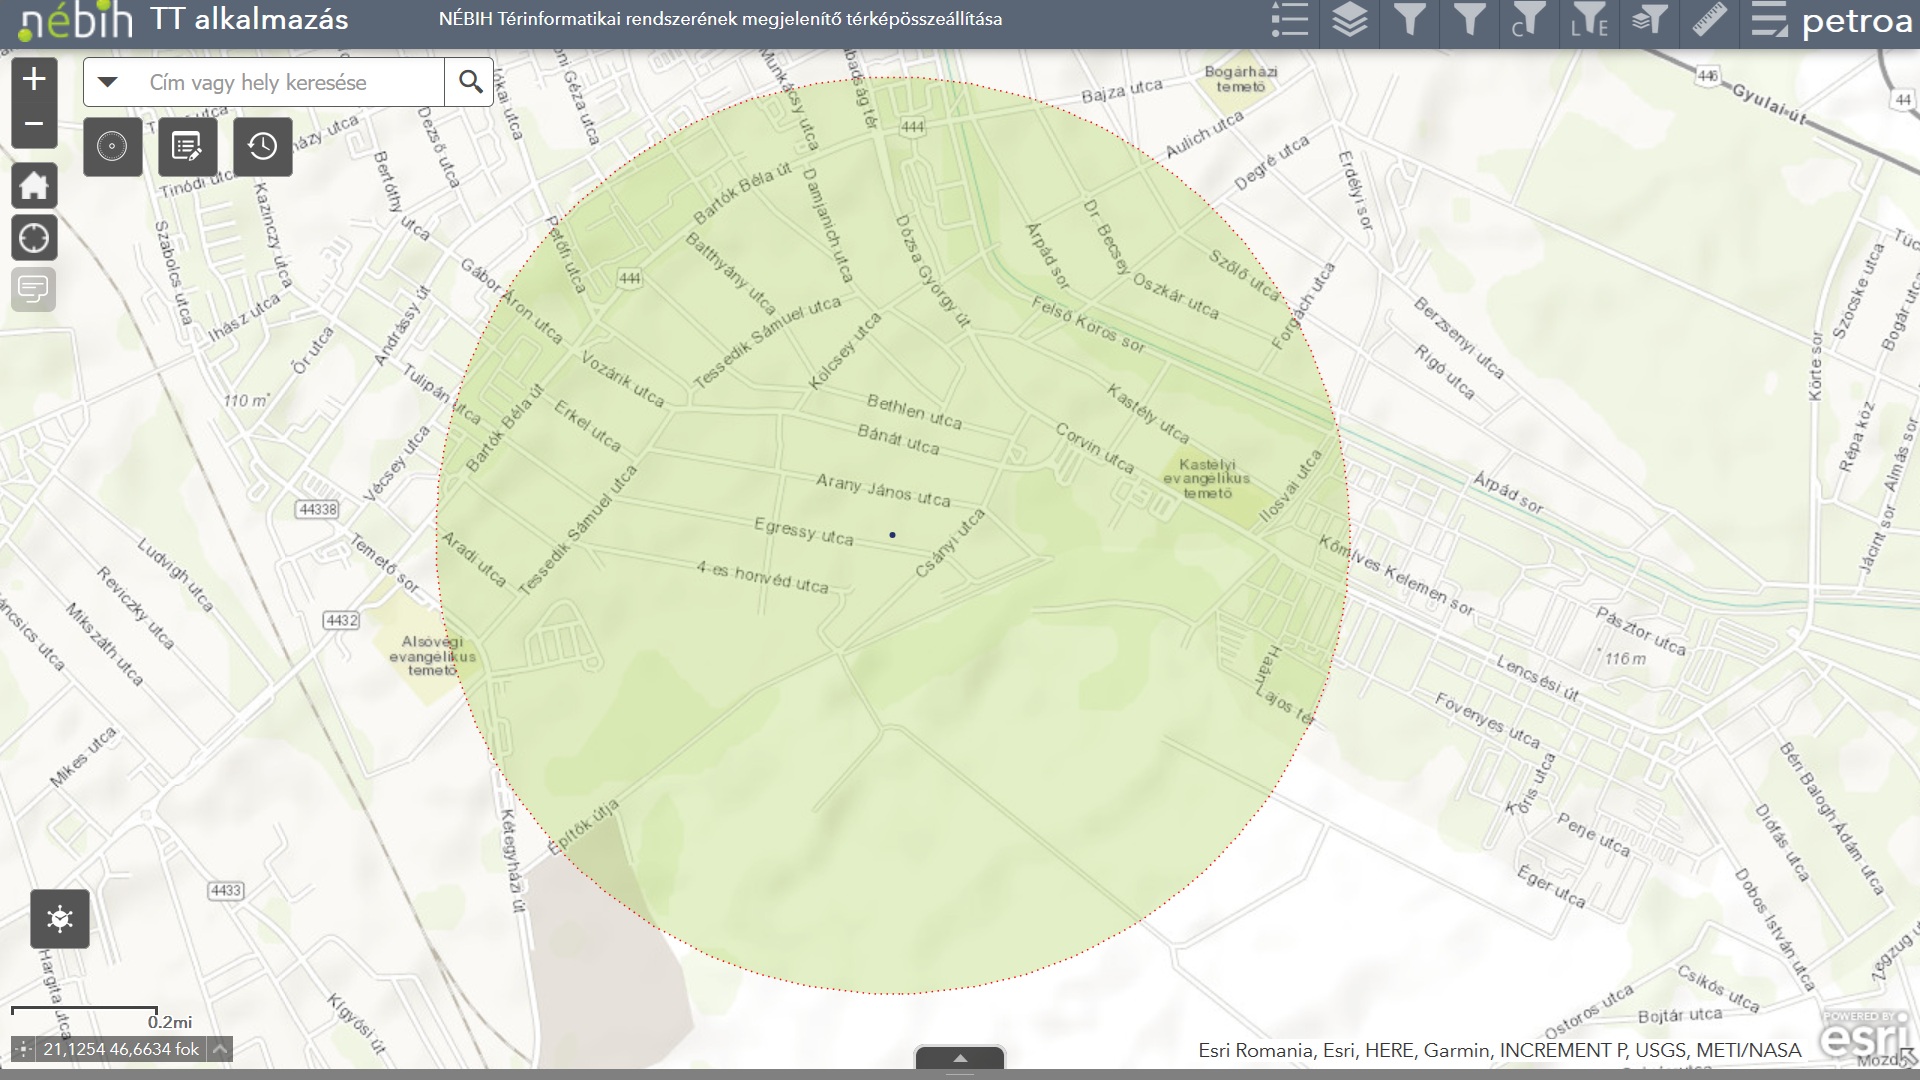Click the filter icon marked LE
The height and width of the screenshot is (1080, 1920).
coord(1589,20)
